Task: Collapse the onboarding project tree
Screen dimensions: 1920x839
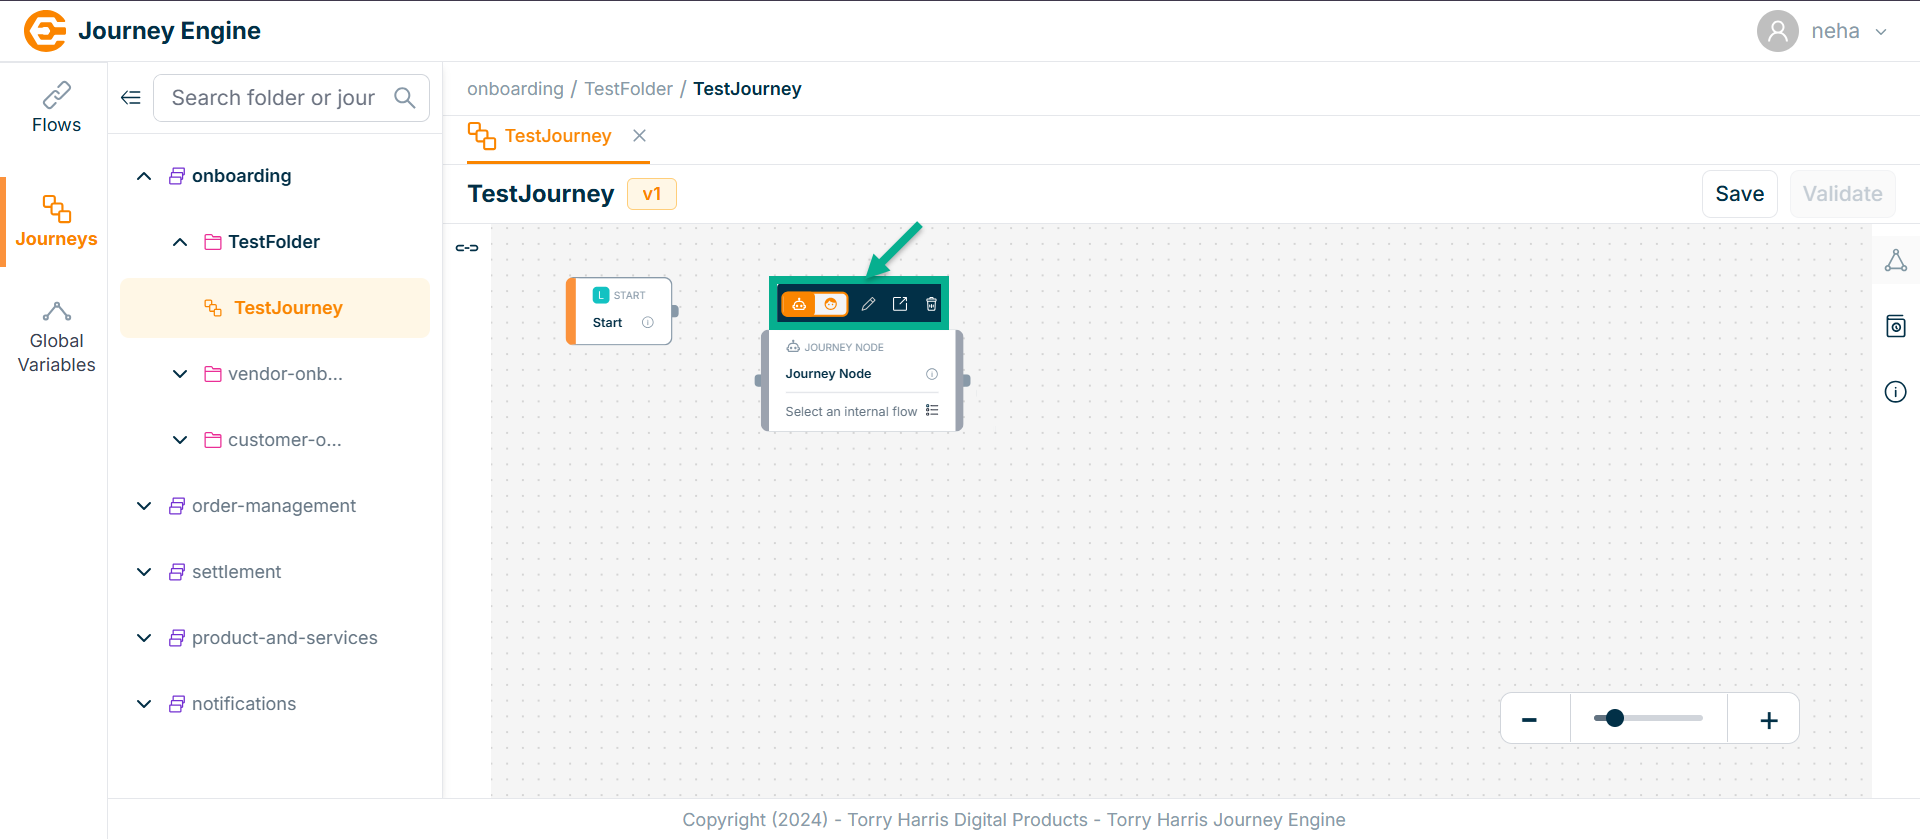Action: pos(144,176)
